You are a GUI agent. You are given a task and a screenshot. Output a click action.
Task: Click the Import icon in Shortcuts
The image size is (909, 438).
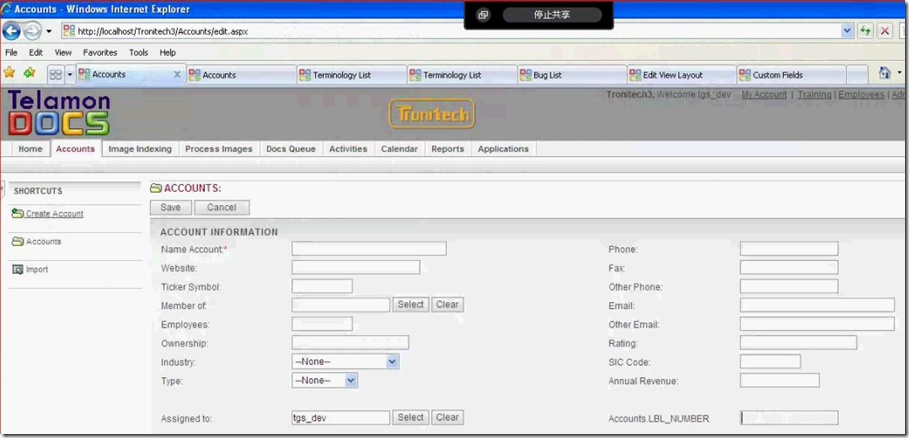(x=17, y=269)
